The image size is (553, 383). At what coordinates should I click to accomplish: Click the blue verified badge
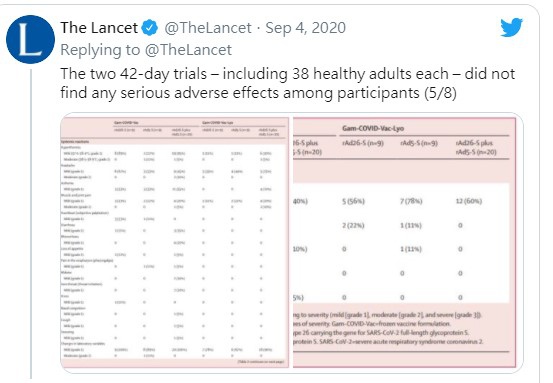pos(150,28)
